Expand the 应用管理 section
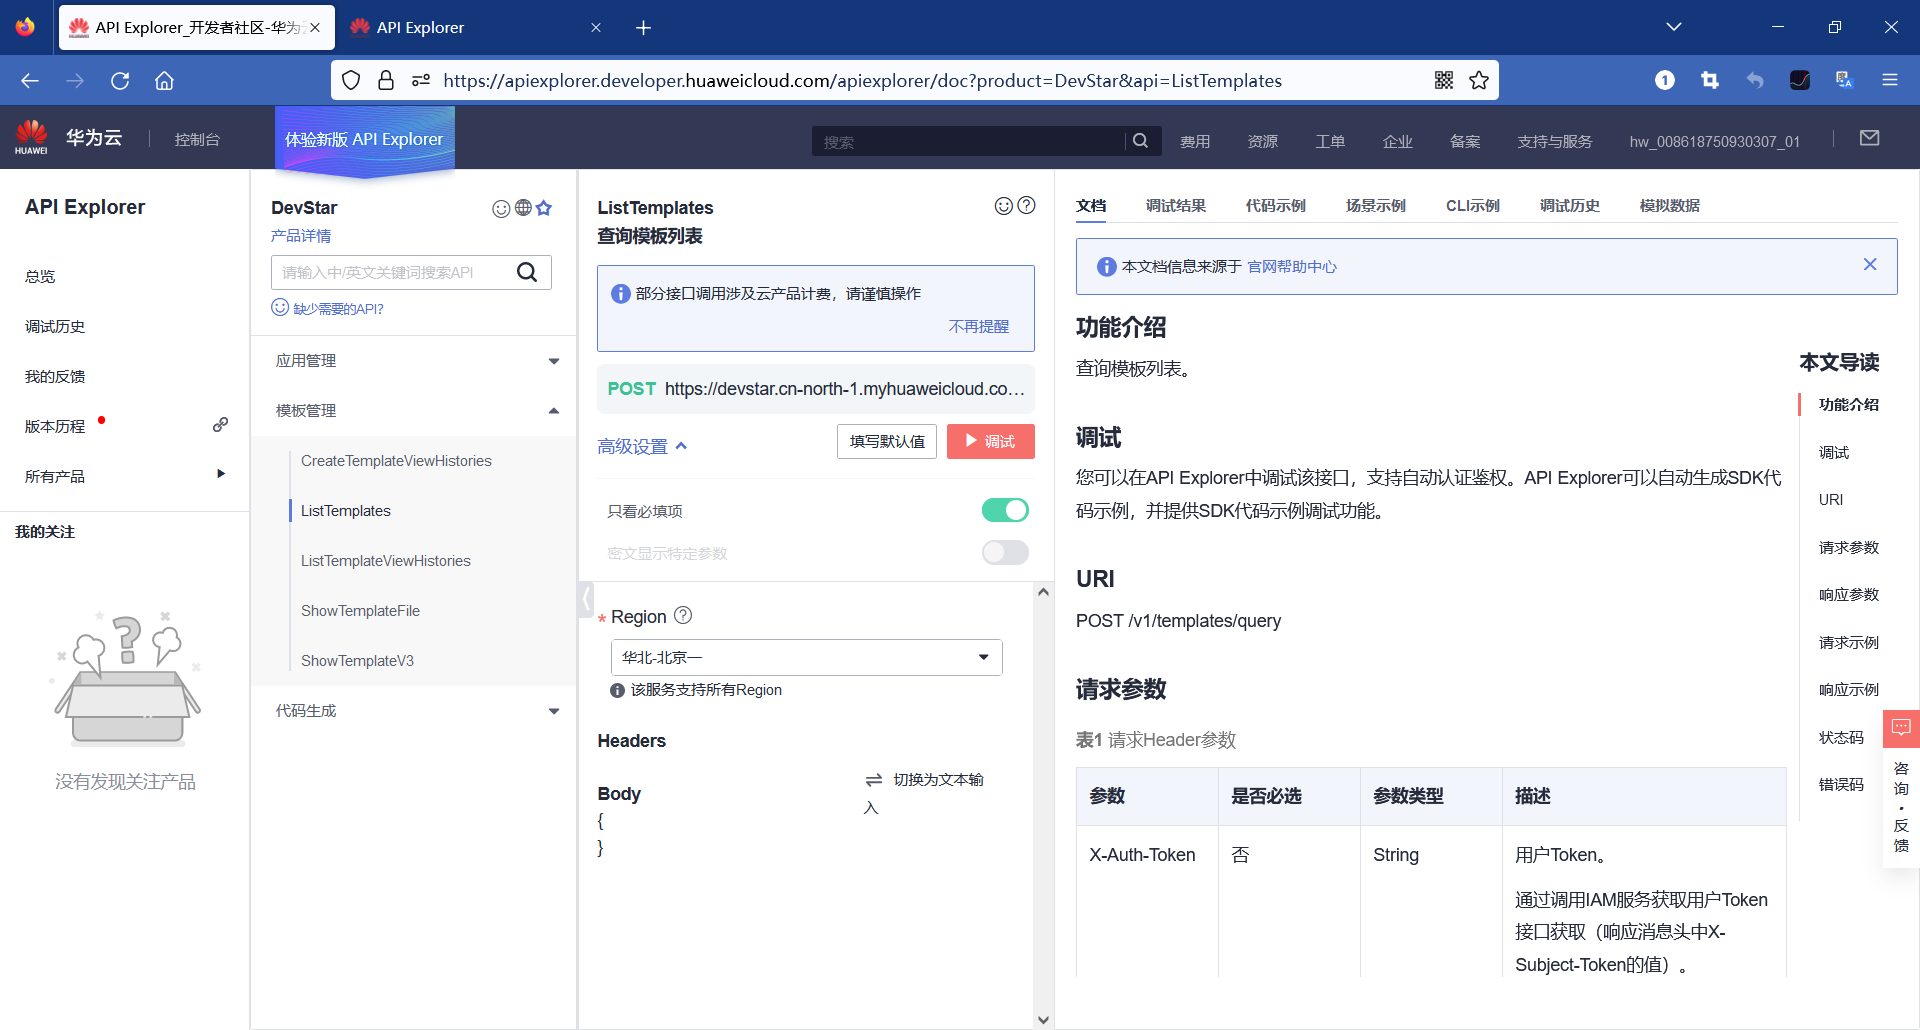 point(413,361)
